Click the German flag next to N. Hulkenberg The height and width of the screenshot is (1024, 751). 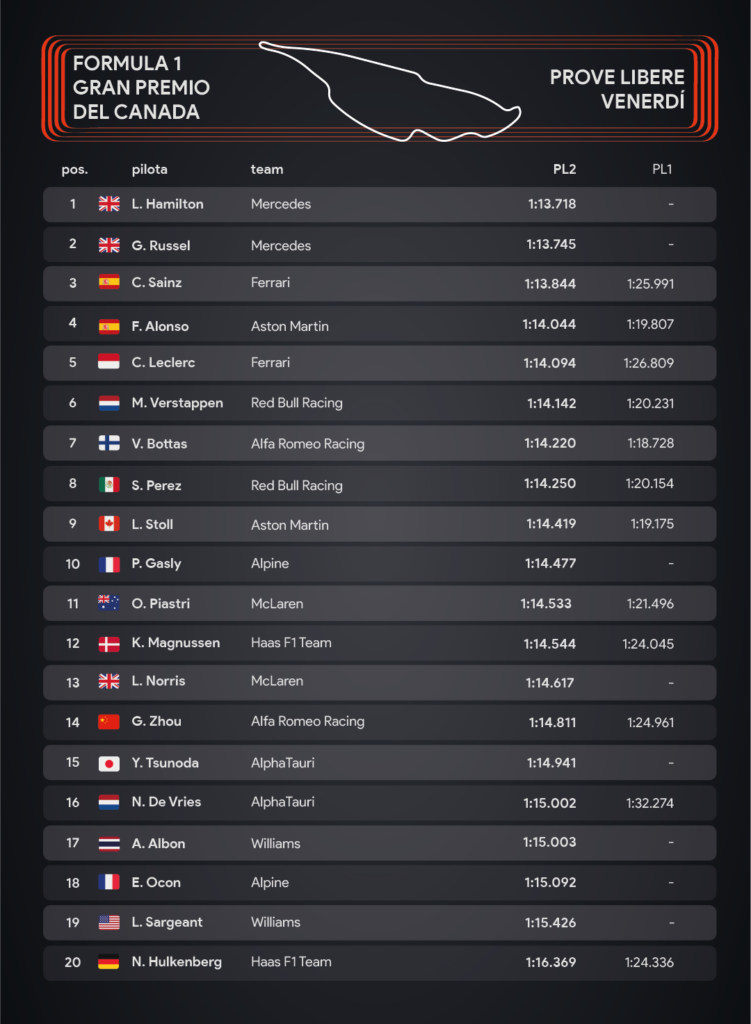click(x=109, y=961)
